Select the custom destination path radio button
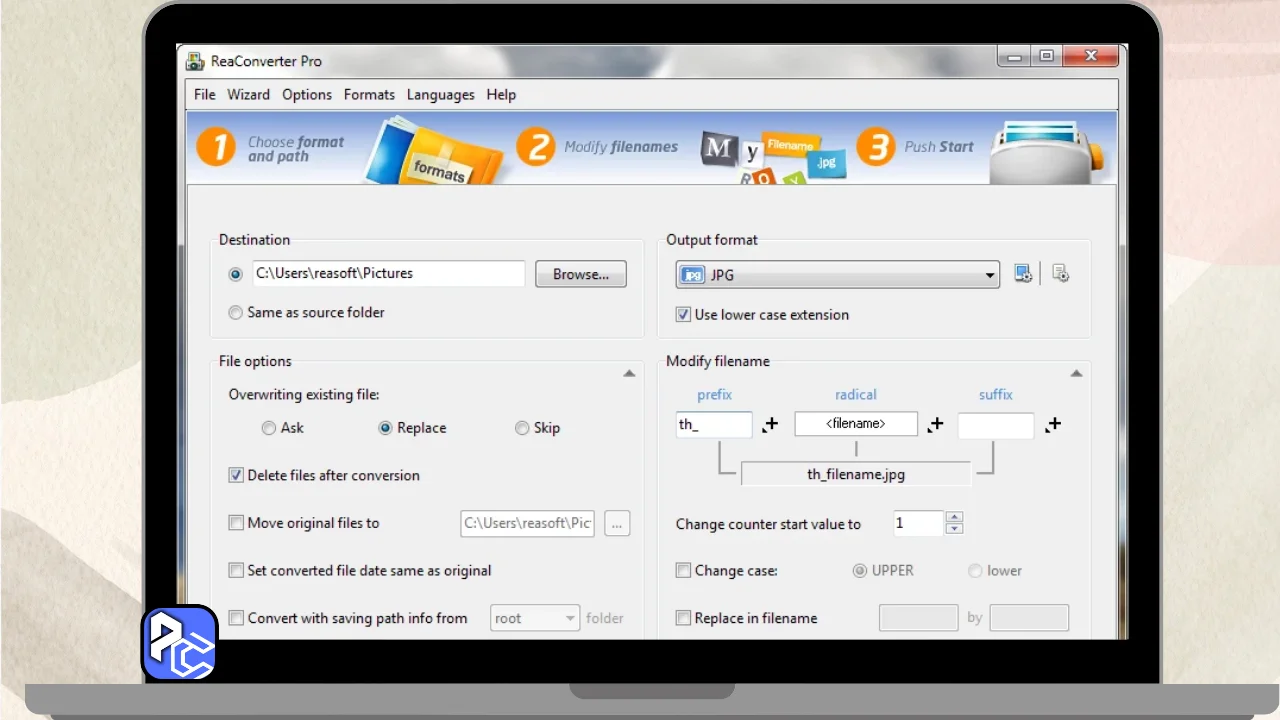The image size is (1280, 720). pos(236,274)
